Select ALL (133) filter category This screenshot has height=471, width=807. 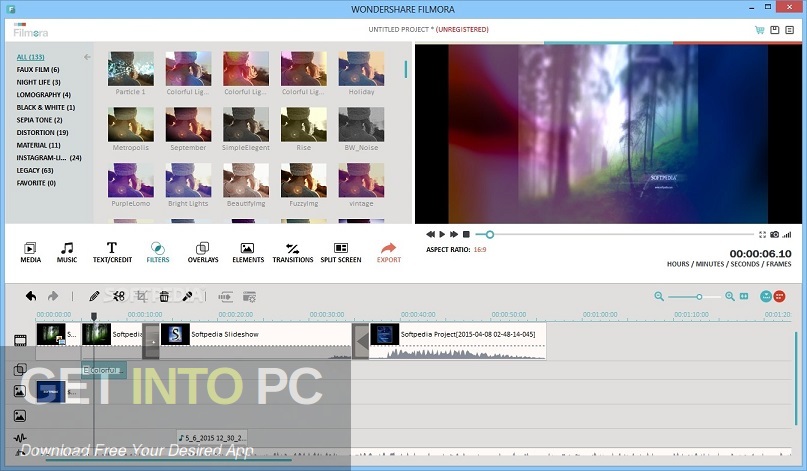(x=30, y=57)
